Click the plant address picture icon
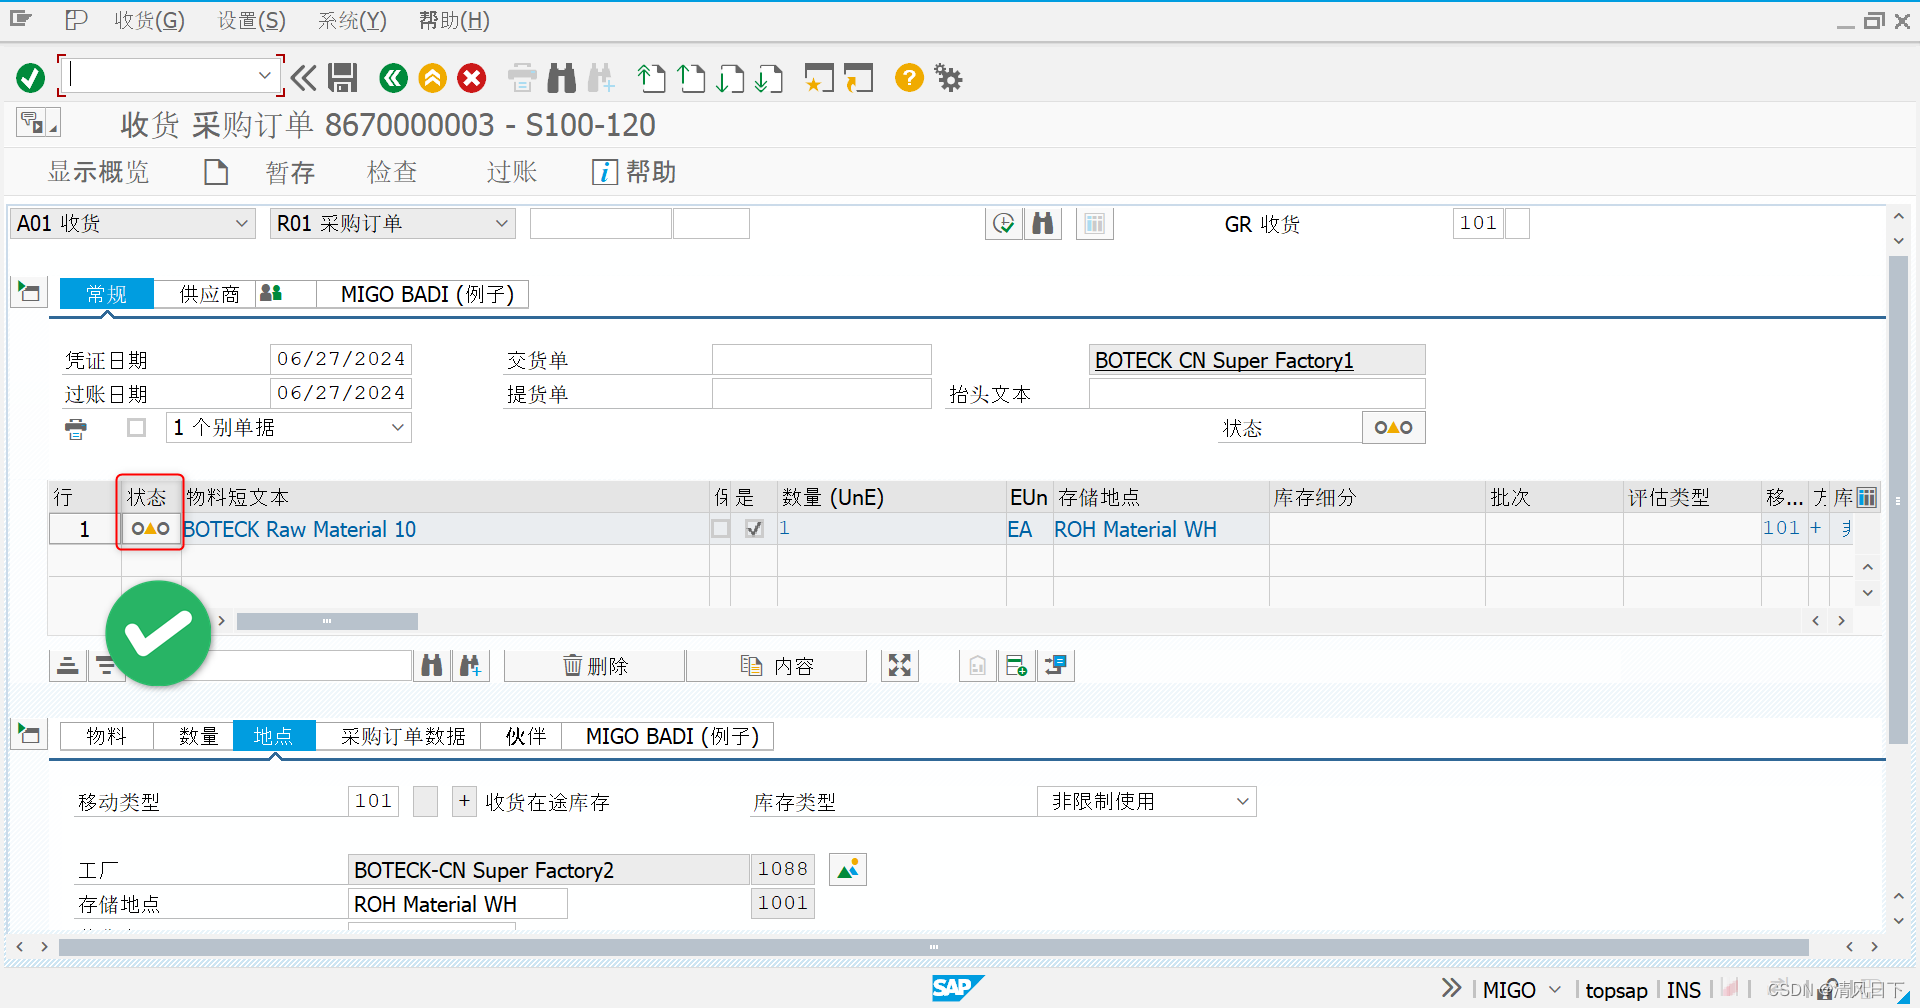 pyautogui.click(x=848, y=870)
